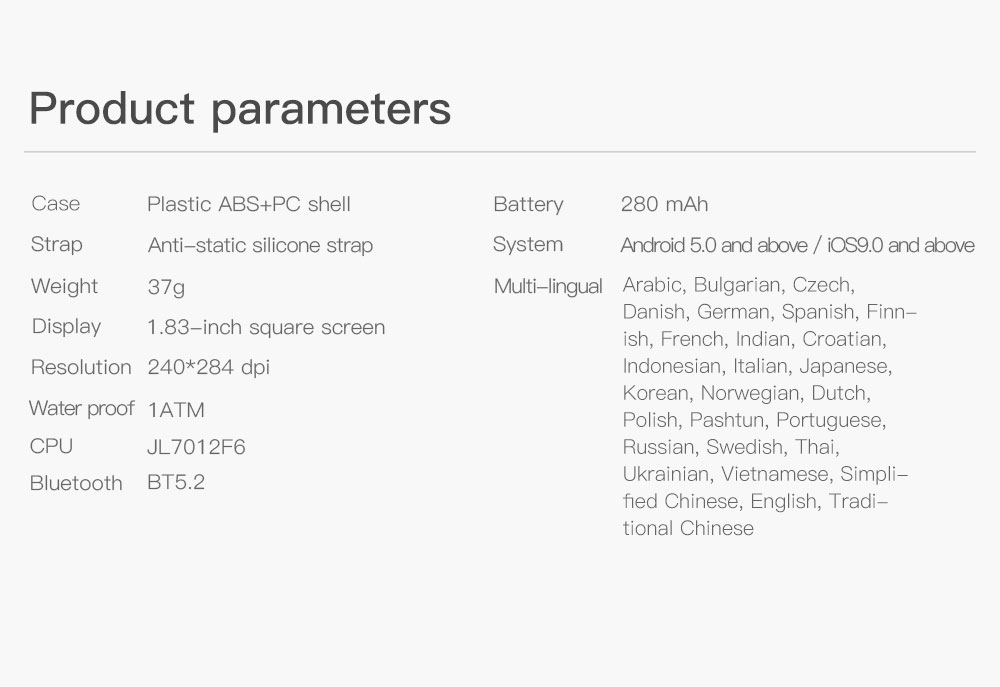Click the "Weight" label
This screenshot has height=687, width=1000.
[x=65, y=287]
